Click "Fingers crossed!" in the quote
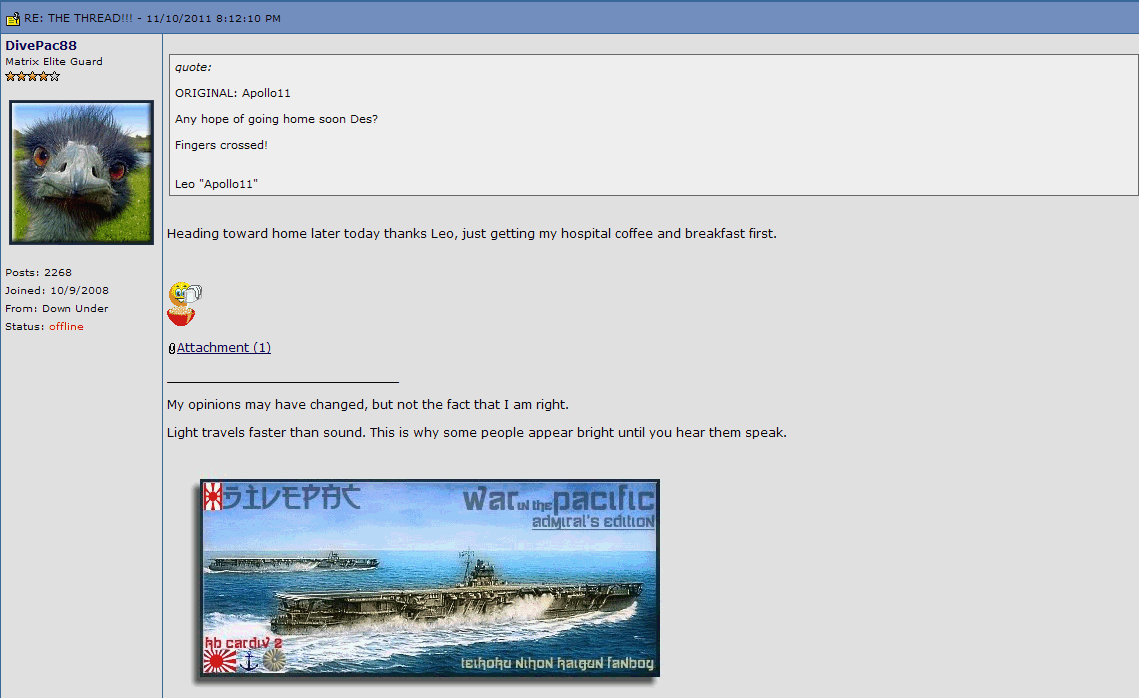The height and width of the screenshot is (698, 1139). pos(222,145)
